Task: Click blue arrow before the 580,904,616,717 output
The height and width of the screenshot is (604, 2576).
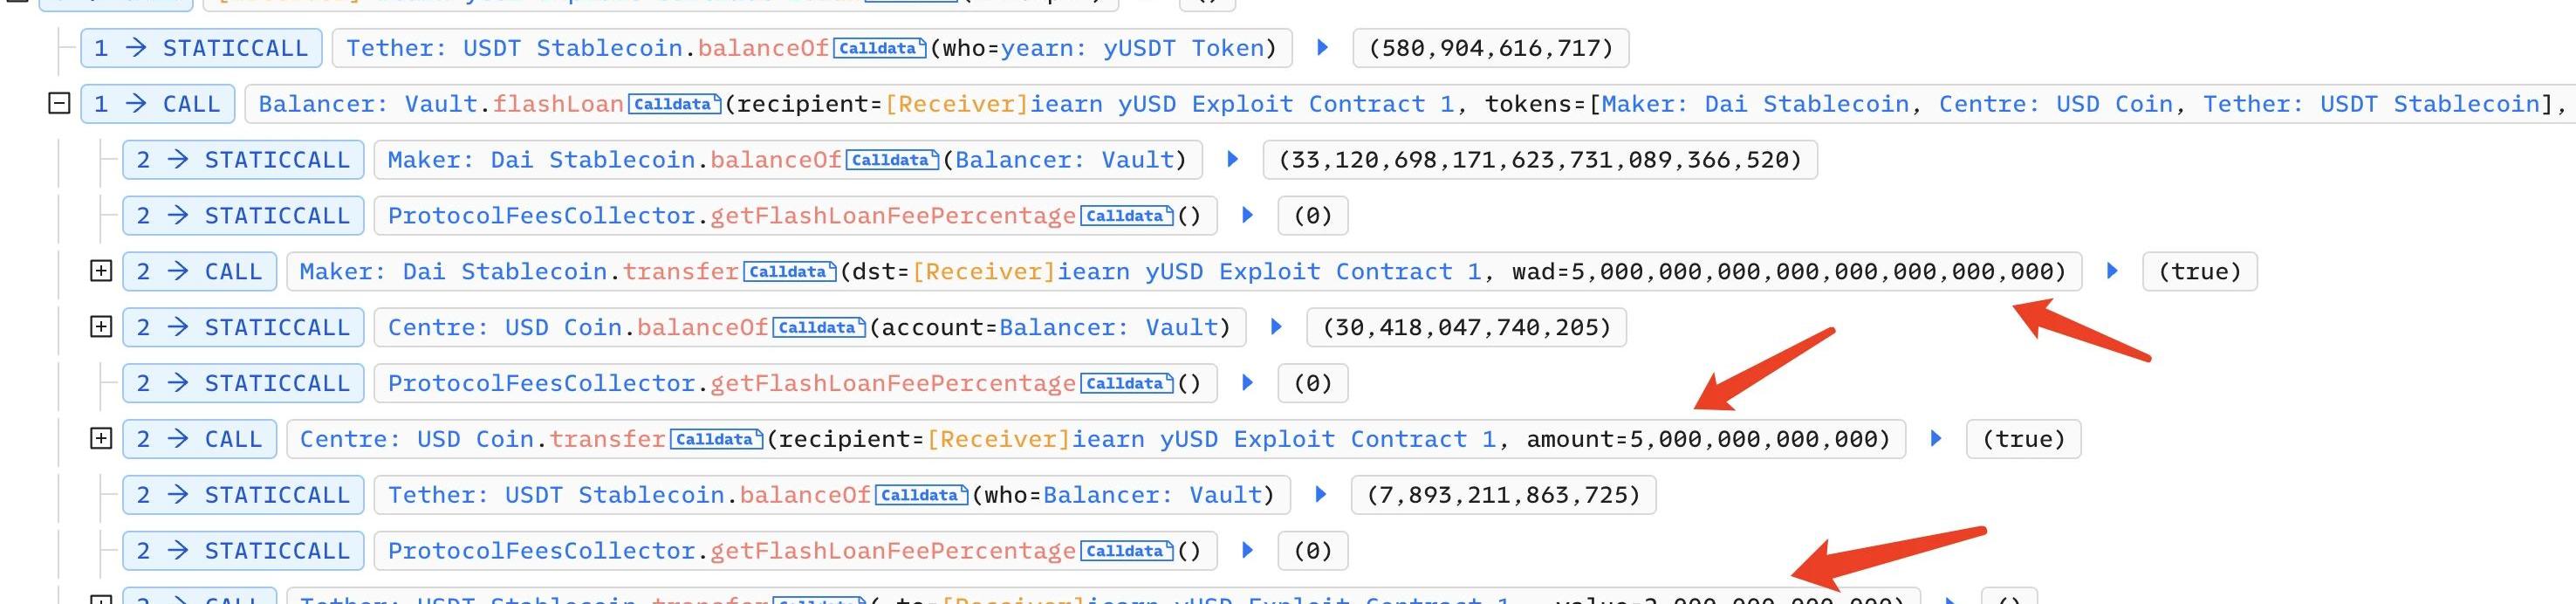Action: pyautogui.click(x=1322, y=47)
